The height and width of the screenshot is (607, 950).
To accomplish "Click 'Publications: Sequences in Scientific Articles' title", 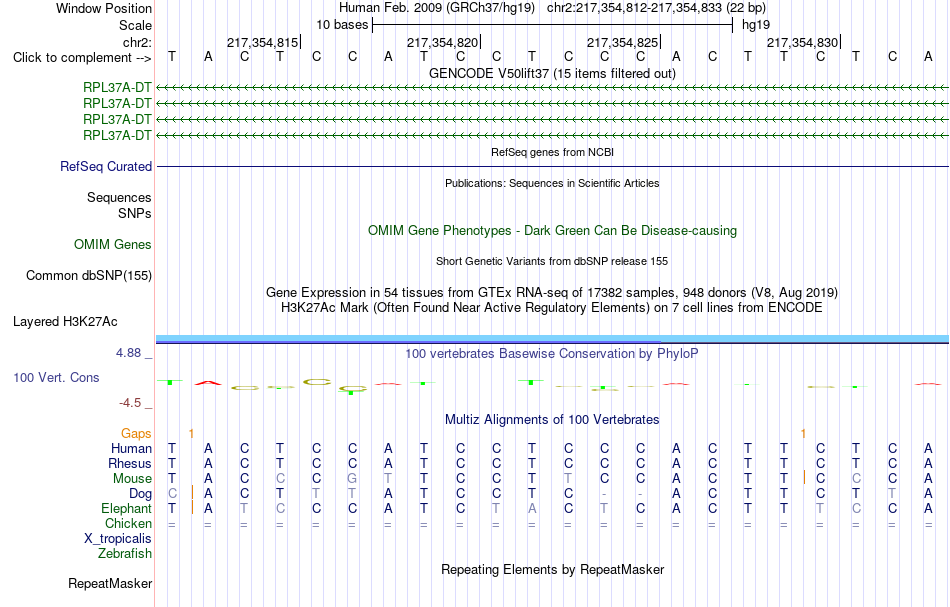I will point(553,183).
